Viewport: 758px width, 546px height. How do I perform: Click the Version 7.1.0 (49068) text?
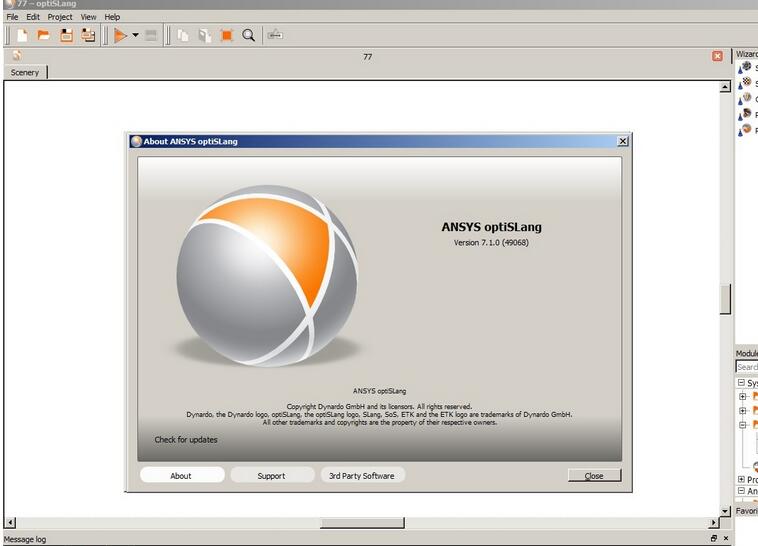(491, 243)
